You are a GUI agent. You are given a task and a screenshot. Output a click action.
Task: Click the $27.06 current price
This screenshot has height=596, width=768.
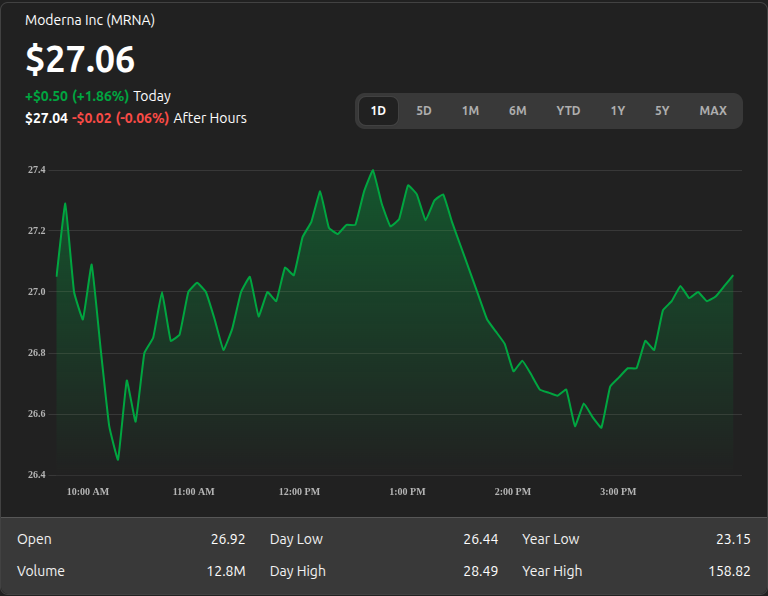click(80, 59)
